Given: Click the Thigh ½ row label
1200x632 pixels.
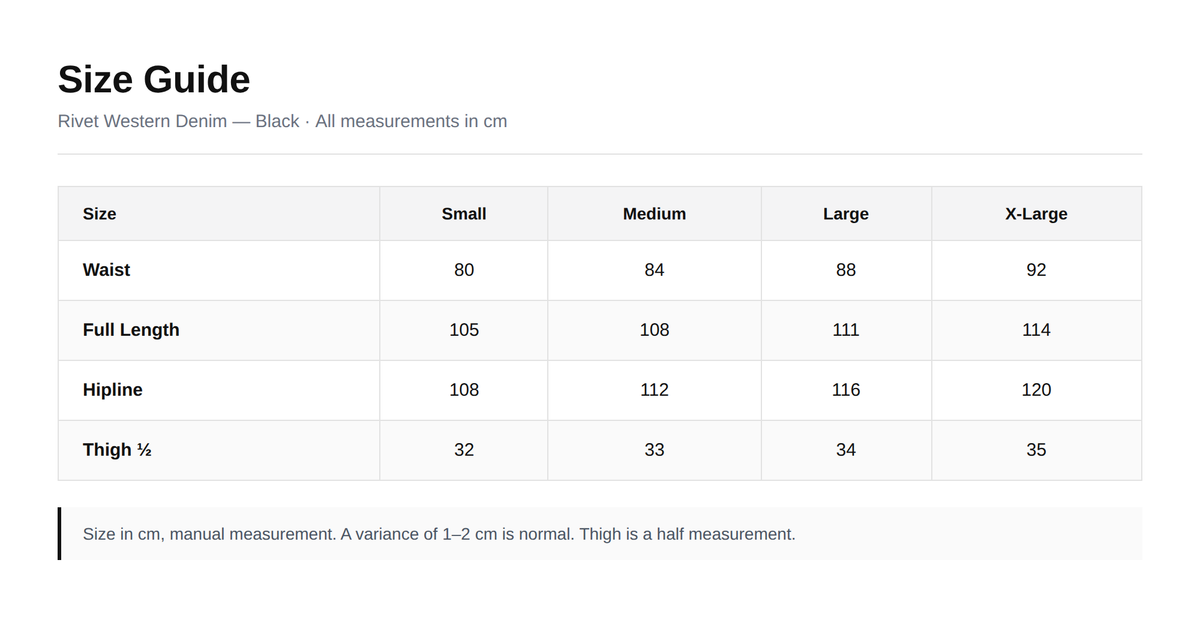Looking at the screenshot, I should pos(117,450).
